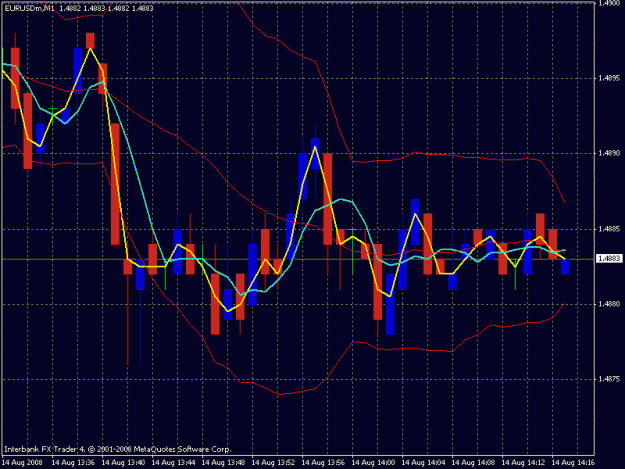Click the Interbank FX Trader copyright text
The width and height of the screenshot is (625, 469).
coord(118,449)
